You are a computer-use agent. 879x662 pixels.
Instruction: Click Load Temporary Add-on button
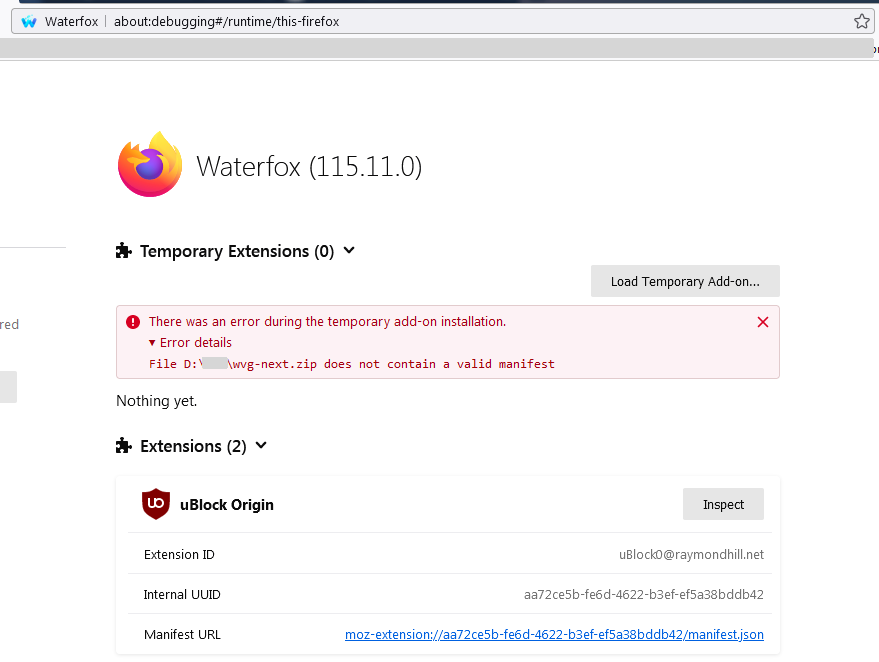pyautogui.click(x=685, y=281)
